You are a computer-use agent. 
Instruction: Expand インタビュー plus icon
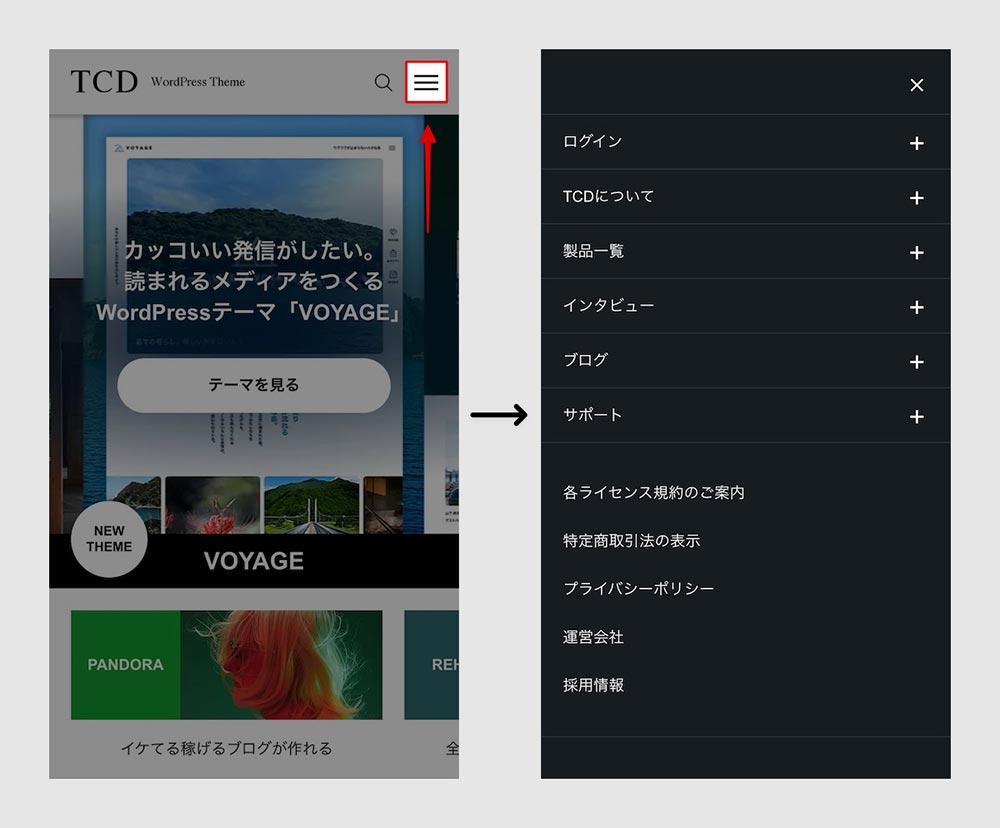point(916,307)
